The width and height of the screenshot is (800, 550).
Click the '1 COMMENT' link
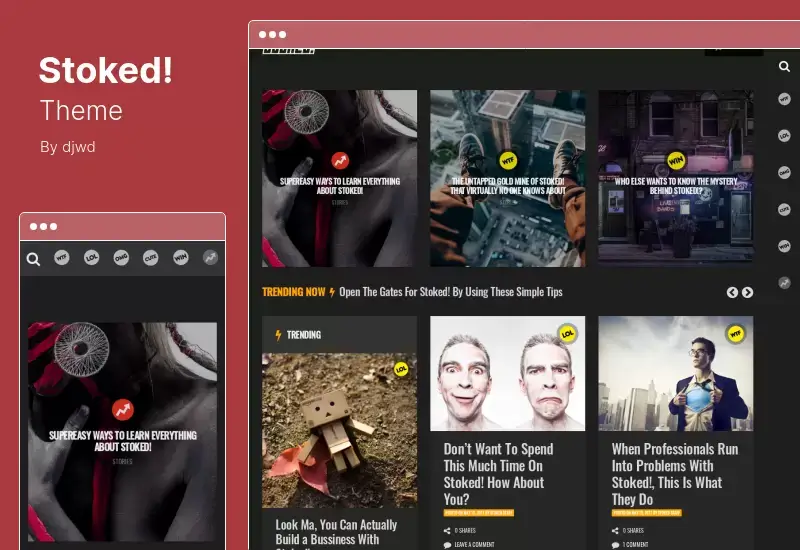(x=635, y=545)
